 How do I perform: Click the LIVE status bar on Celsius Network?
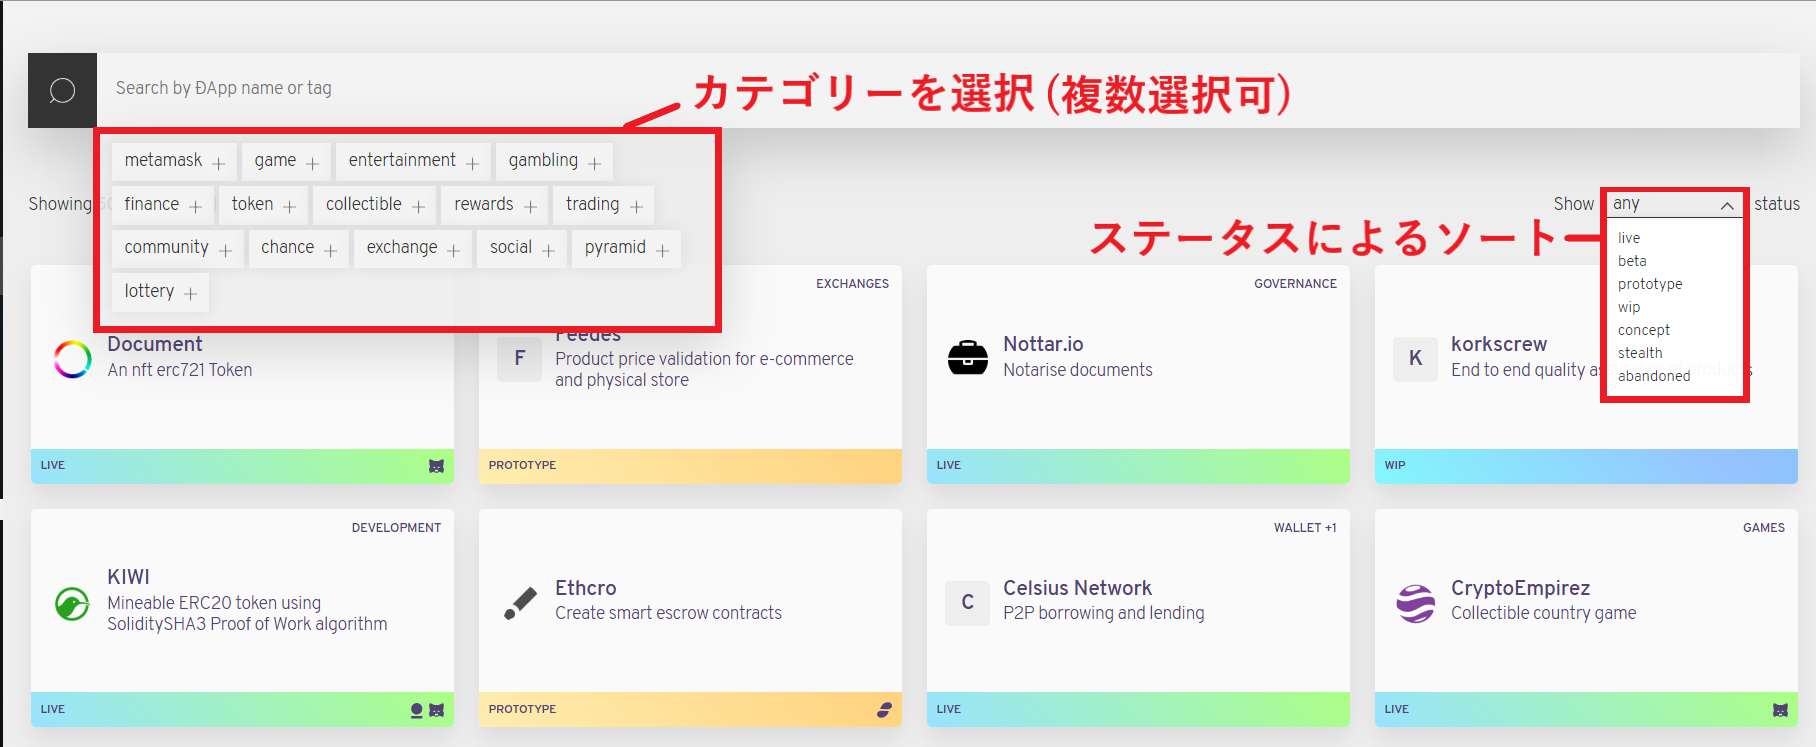click(x=1138, y=710)
